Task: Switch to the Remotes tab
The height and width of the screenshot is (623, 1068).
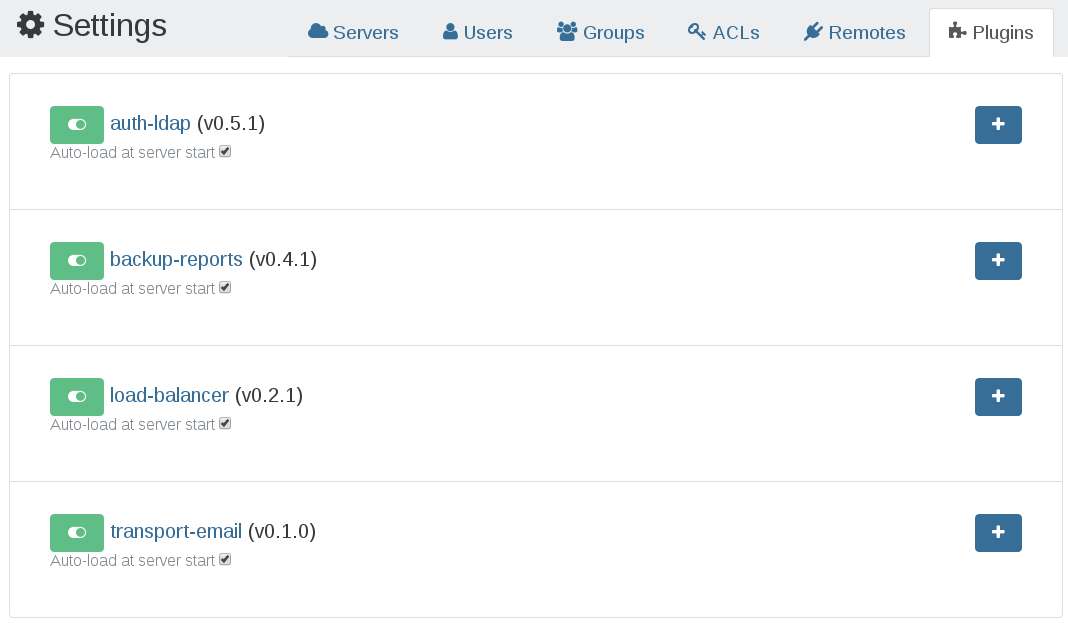Action: coord(854,32)
